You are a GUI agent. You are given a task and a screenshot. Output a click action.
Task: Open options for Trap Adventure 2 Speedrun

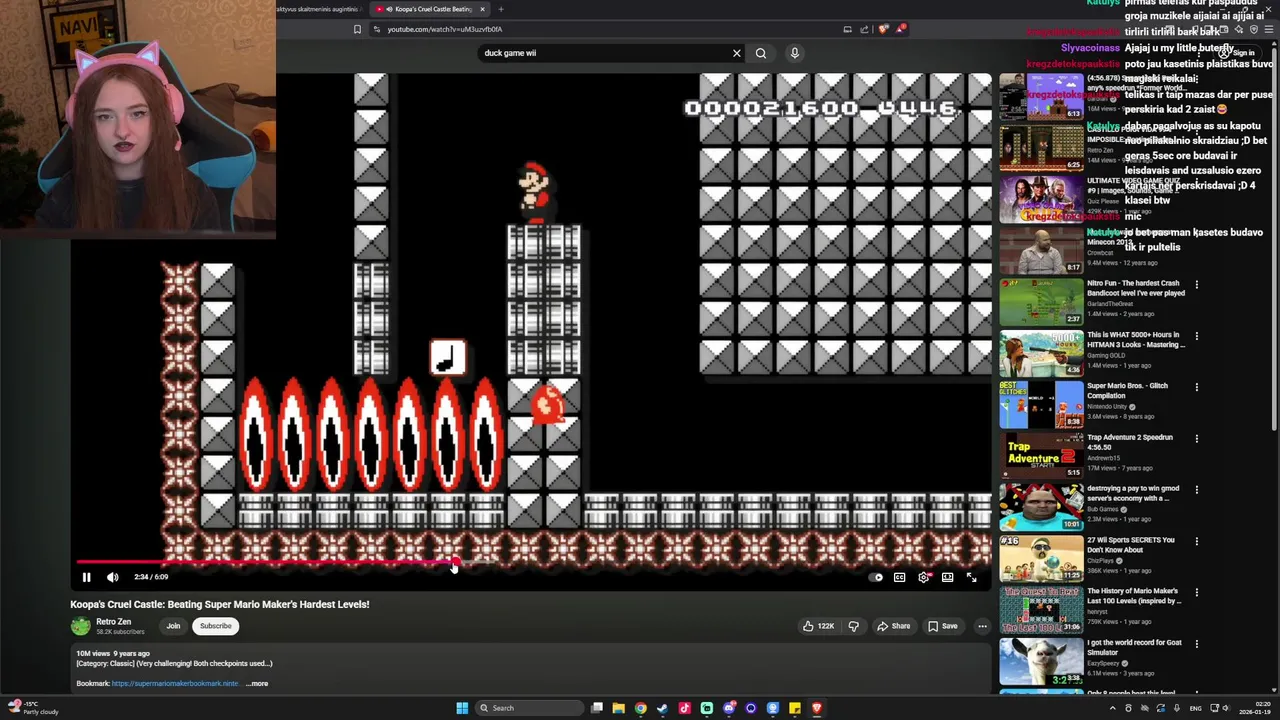click(x=1196, y=438)
